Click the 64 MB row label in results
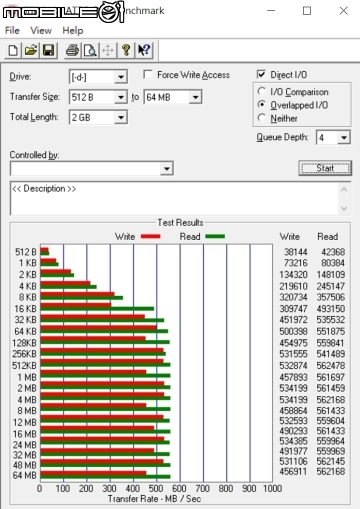The width and height of the screenshot is (360, 509). 24,475
